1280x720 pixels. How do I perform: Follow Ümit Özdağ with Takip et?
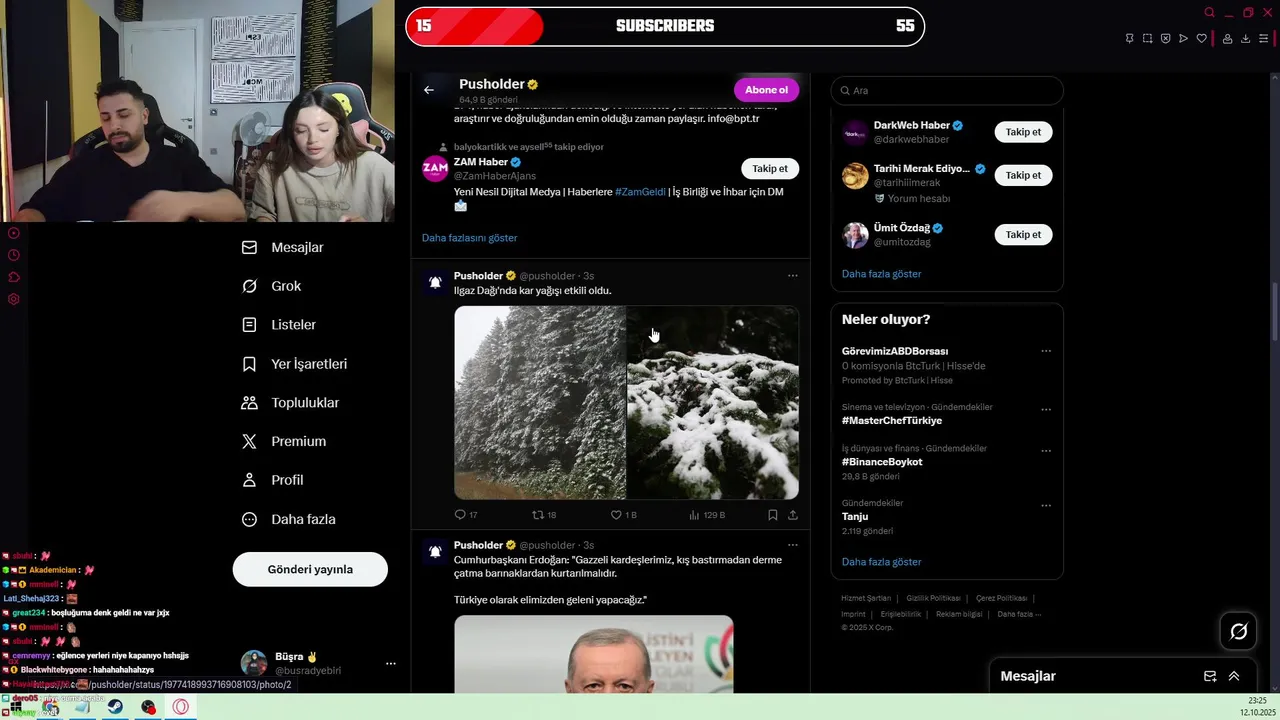click(1023, 234)
